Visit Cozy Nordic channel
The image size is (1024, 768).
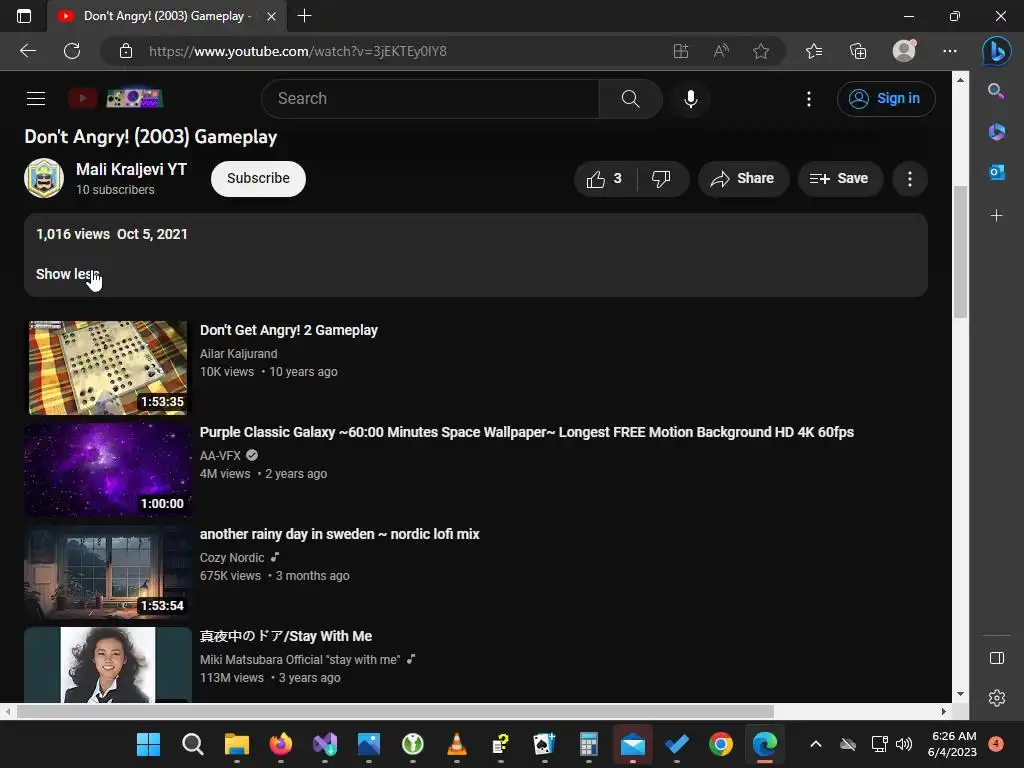tap(232, 558)
